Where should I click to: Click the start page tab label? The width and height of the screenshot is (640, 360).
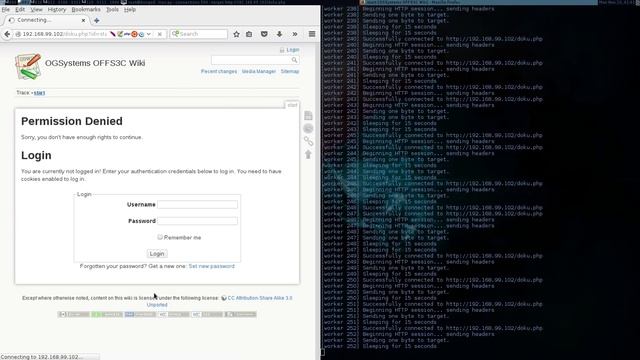pos(292,105)
